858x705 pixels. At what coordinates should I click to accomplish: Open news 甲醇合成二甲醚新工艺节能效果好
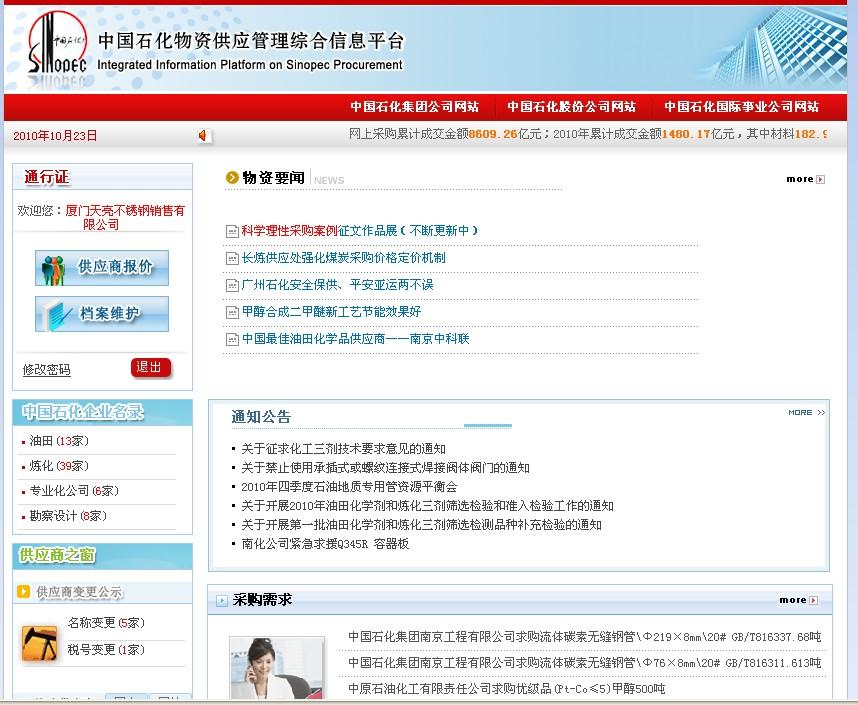click(332, 311)
